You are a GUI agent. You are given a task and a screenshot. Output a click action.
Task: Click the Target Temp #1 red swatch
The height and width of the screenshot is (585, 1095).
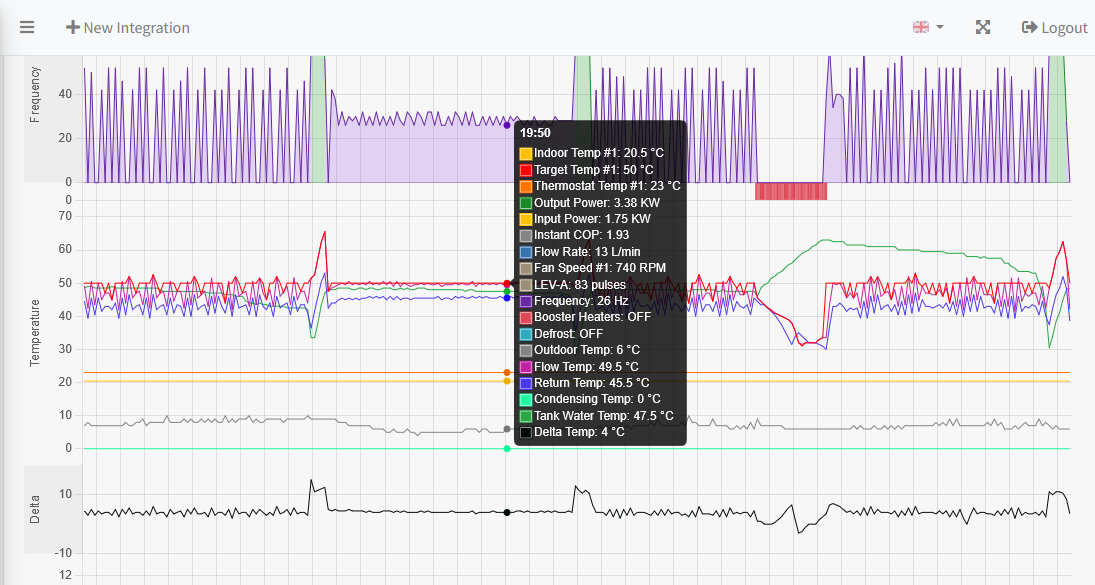point(526,170)
